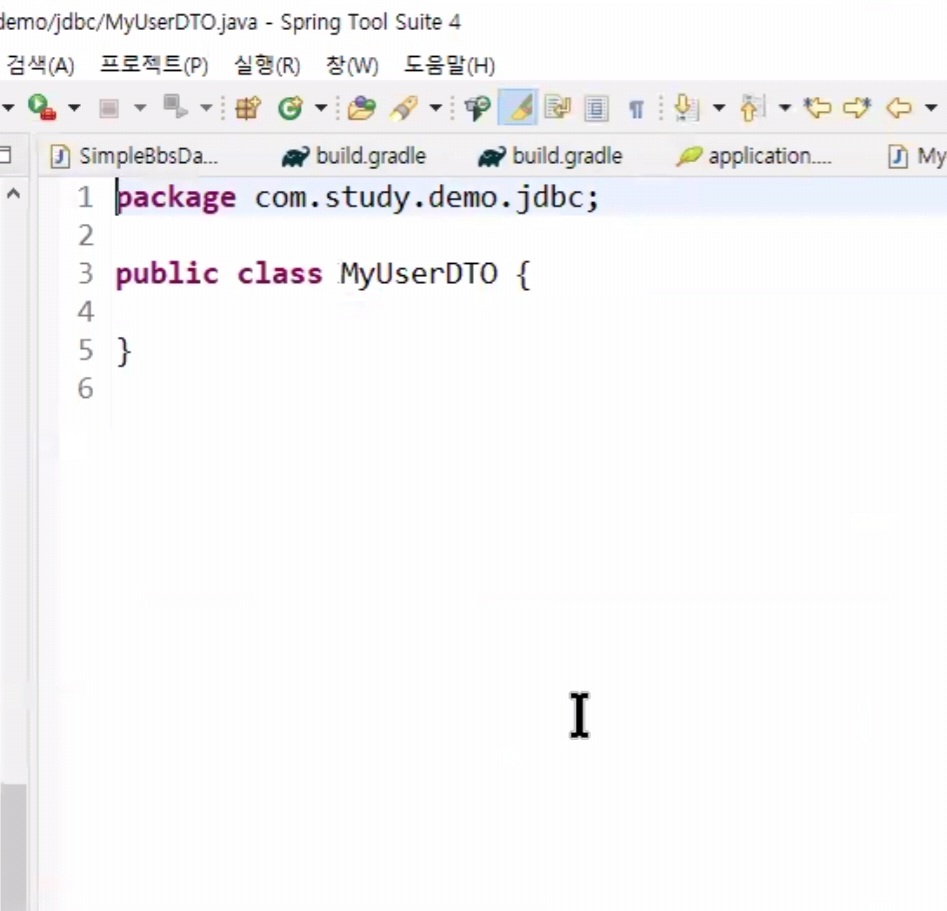The width and height of the screenshot is (947, 911).
Task: Click the elephant icon on first build.gradle tab
Action: pyautogui.click(x=295, y=157)
